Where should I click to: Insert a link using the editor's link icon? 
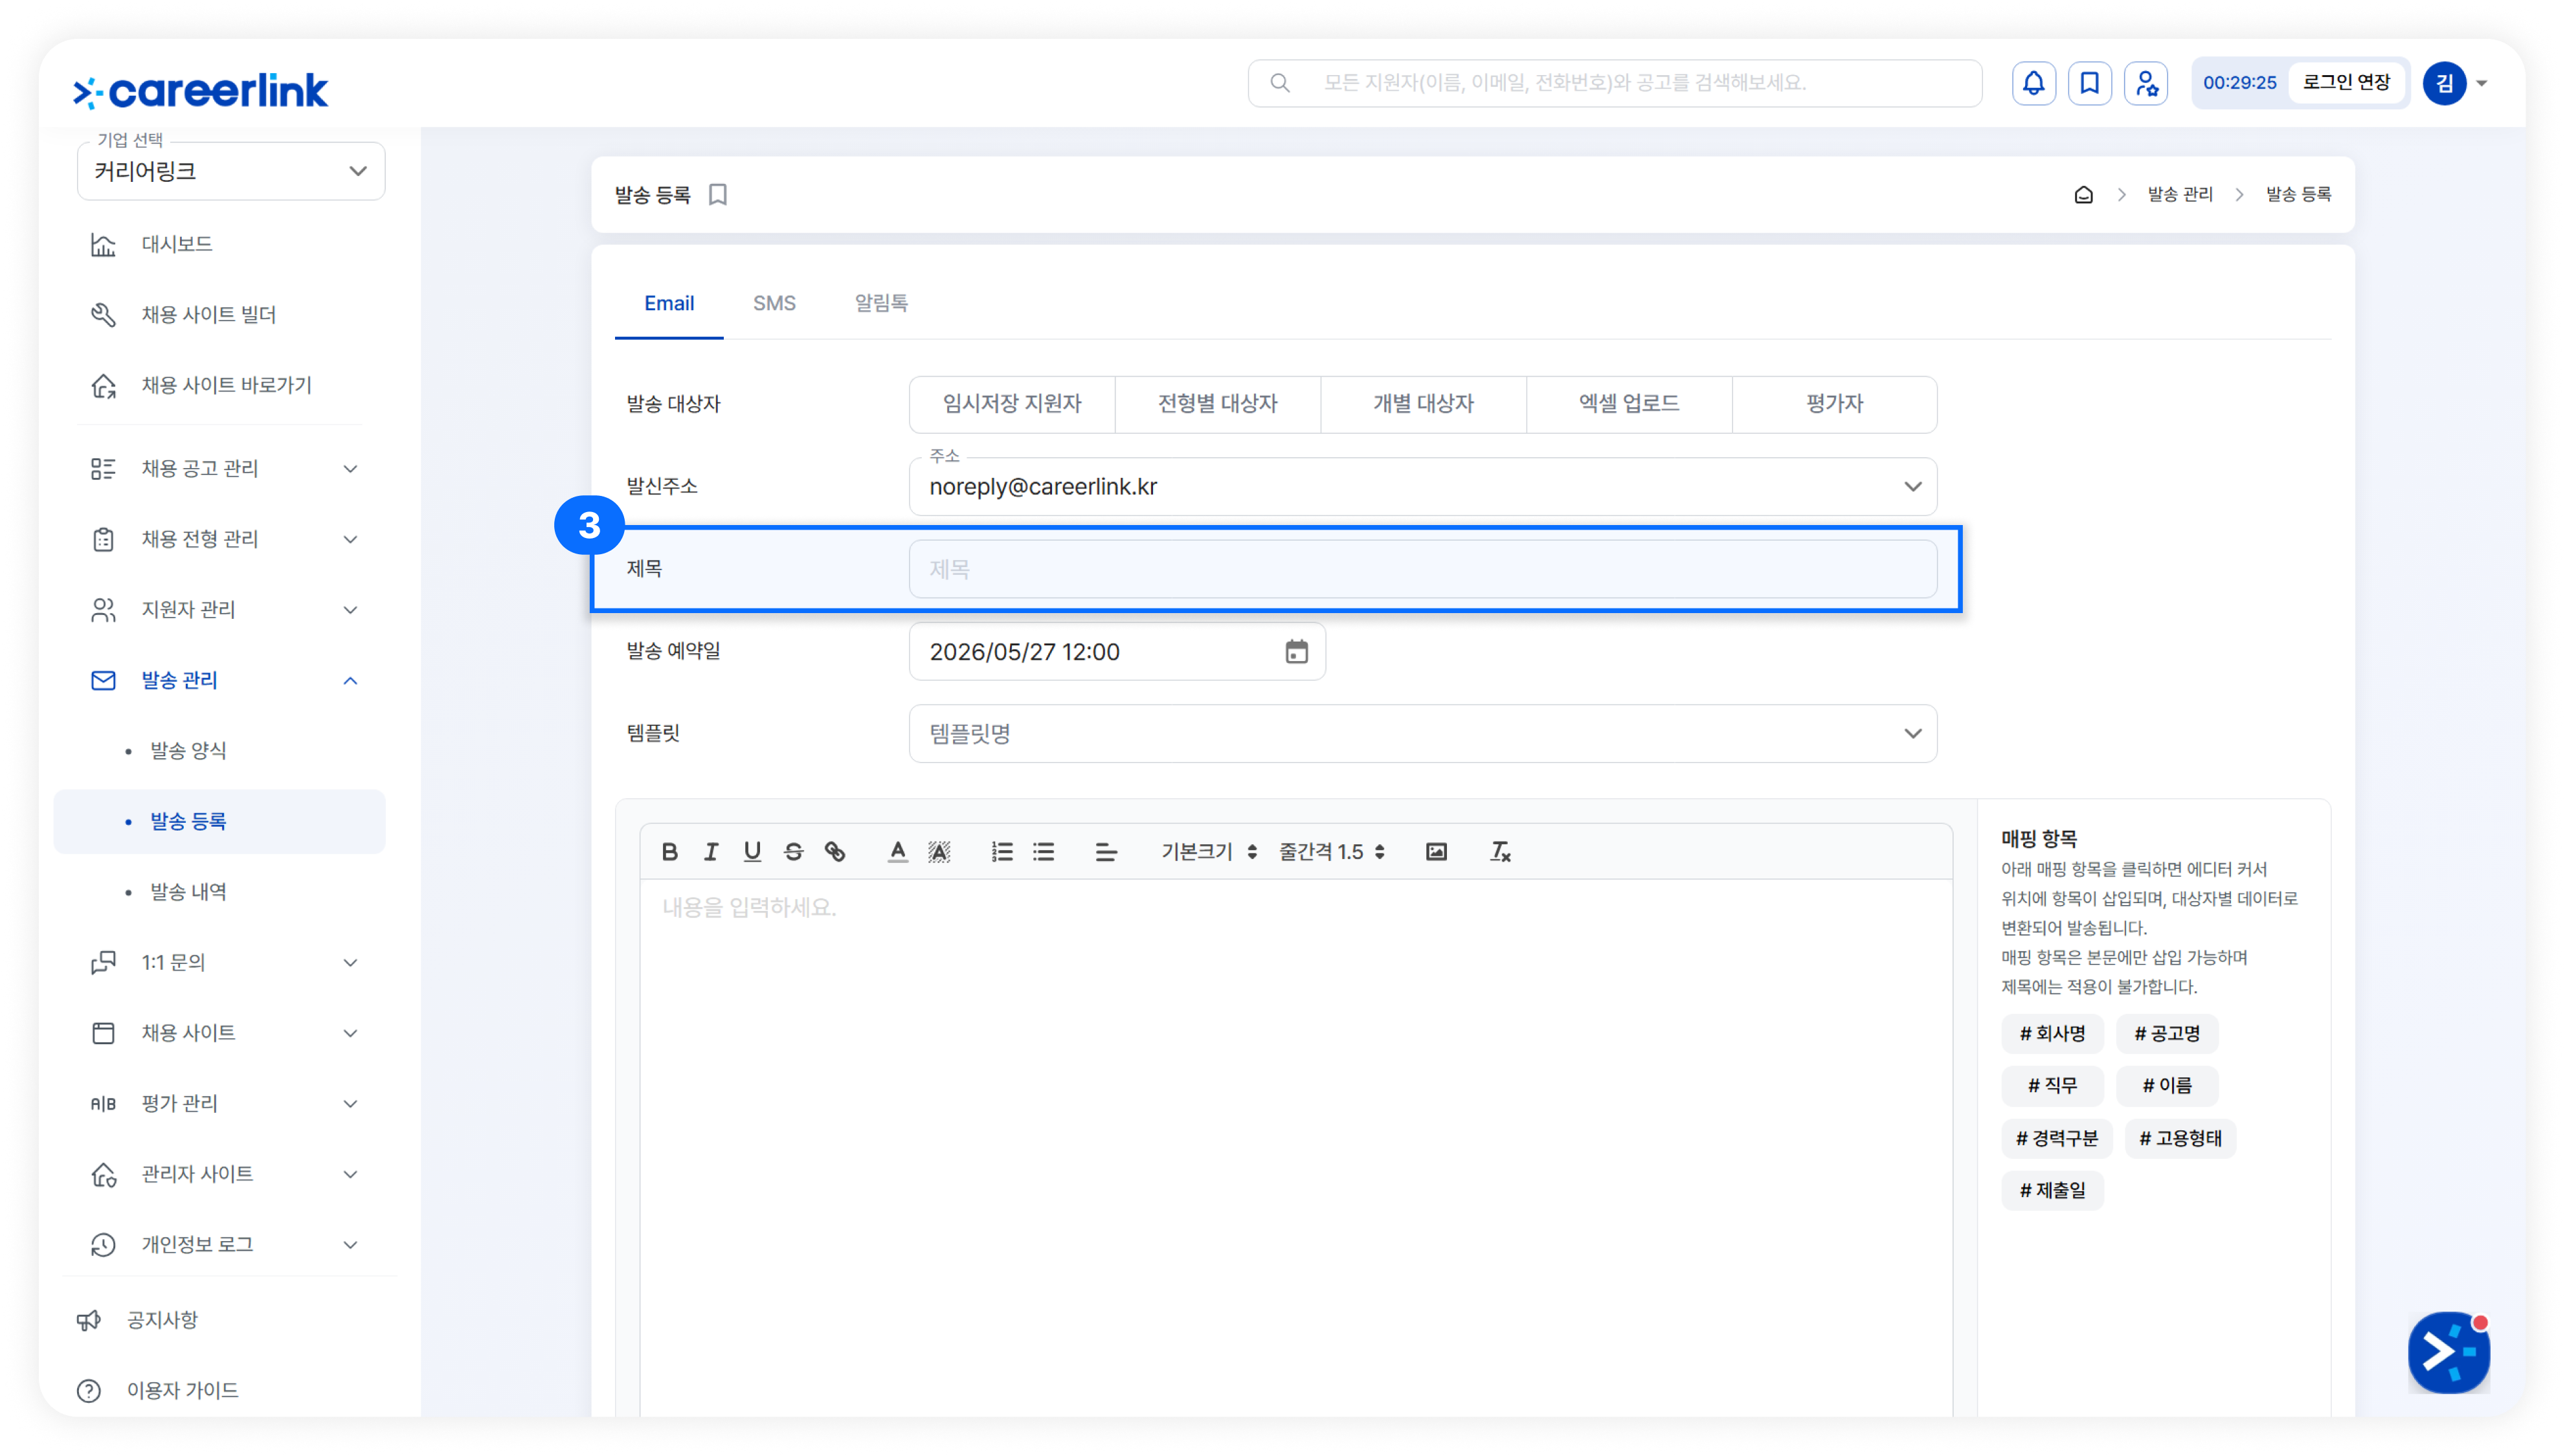(x=834, y=851)
